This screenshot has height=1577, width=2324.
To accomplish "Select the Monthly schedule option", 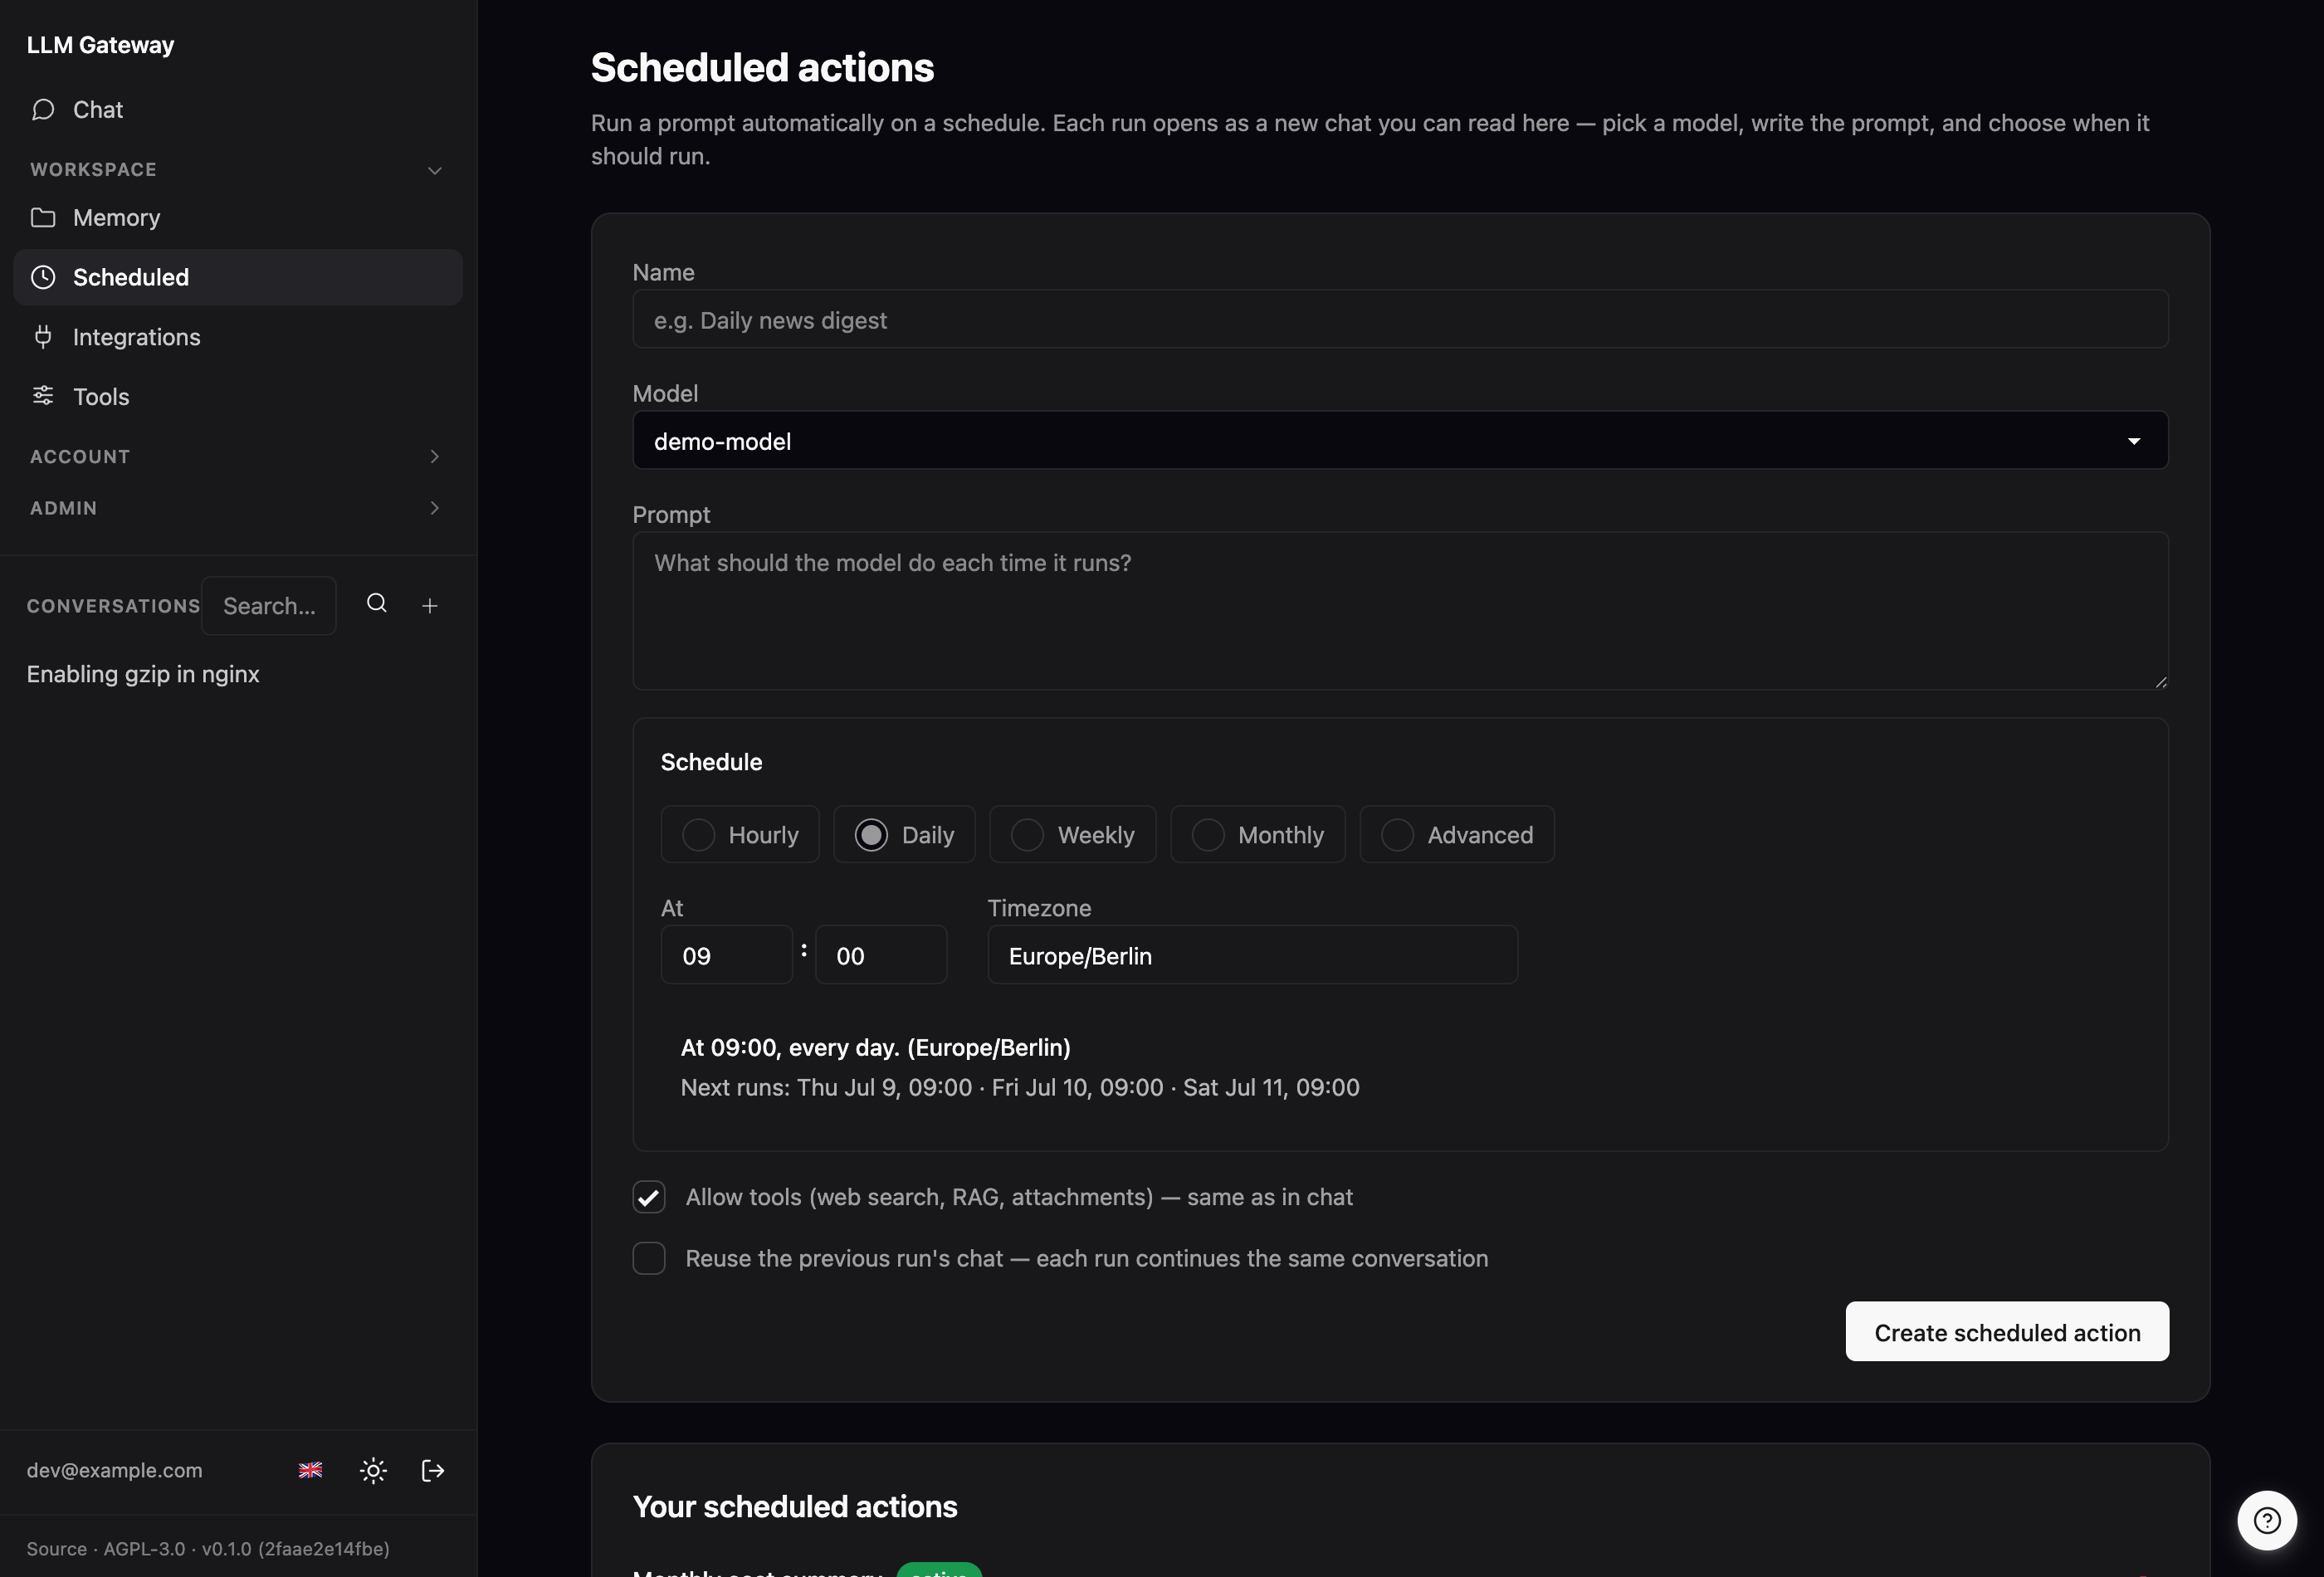I will [1258, 835].
